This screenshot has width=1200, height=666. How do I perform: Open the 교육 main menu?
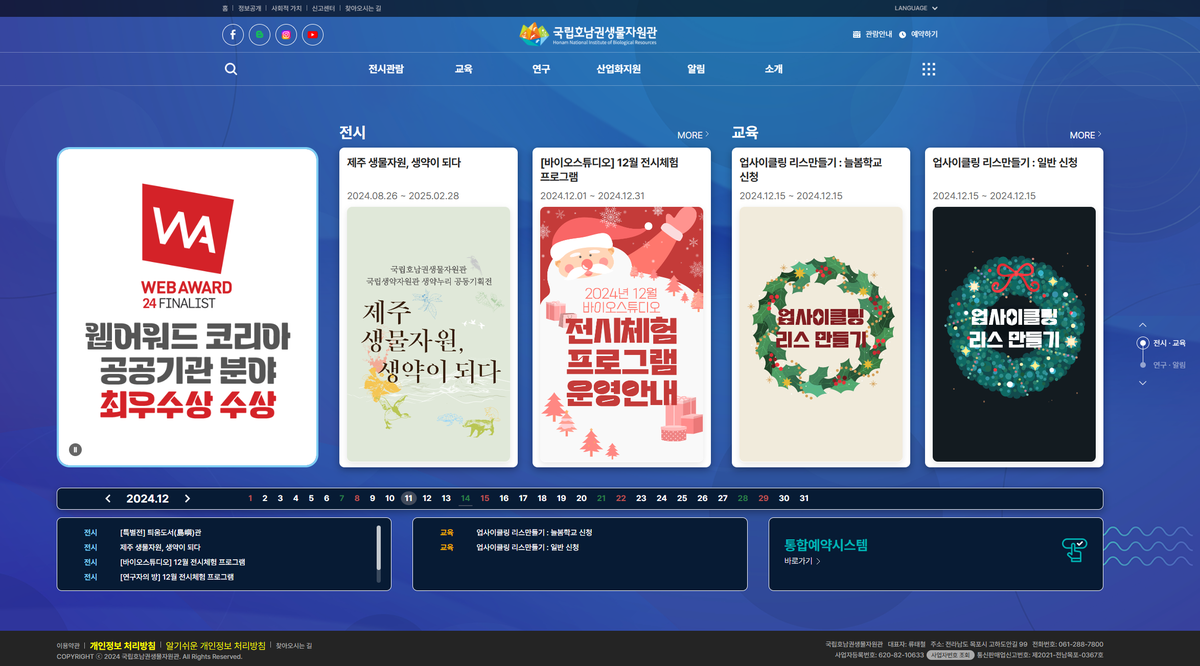pos(463,69)
